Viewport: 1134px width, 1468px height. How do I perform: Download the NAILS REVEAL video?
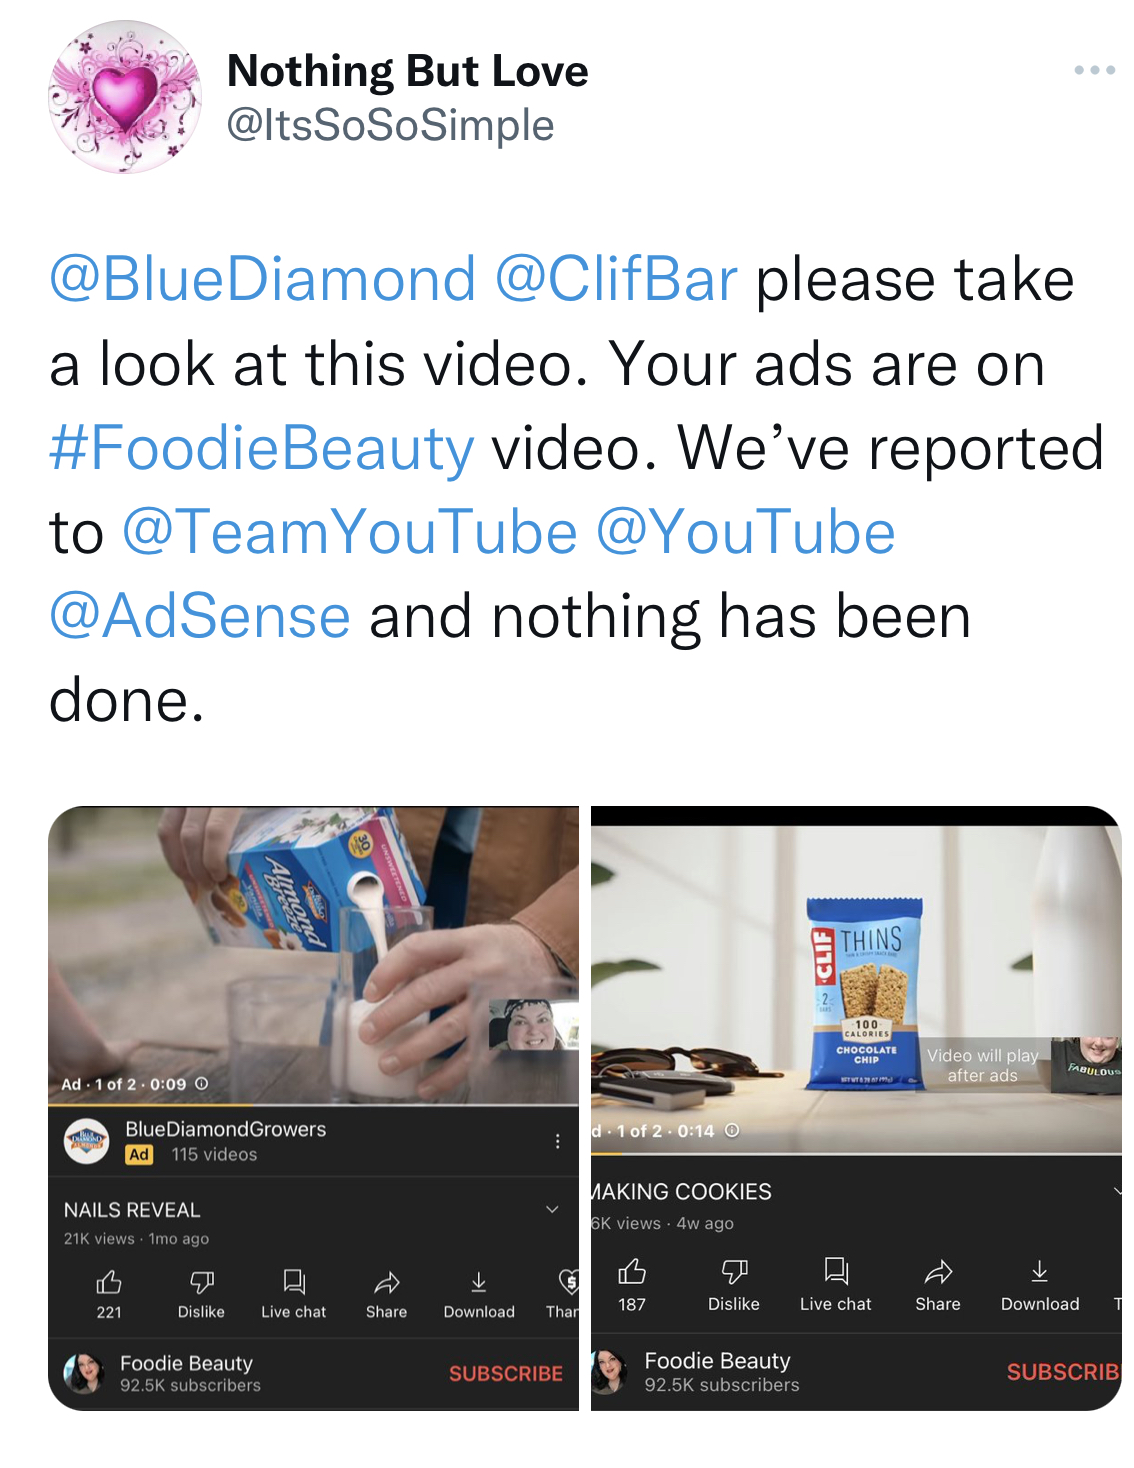[x=479, y=1294]
